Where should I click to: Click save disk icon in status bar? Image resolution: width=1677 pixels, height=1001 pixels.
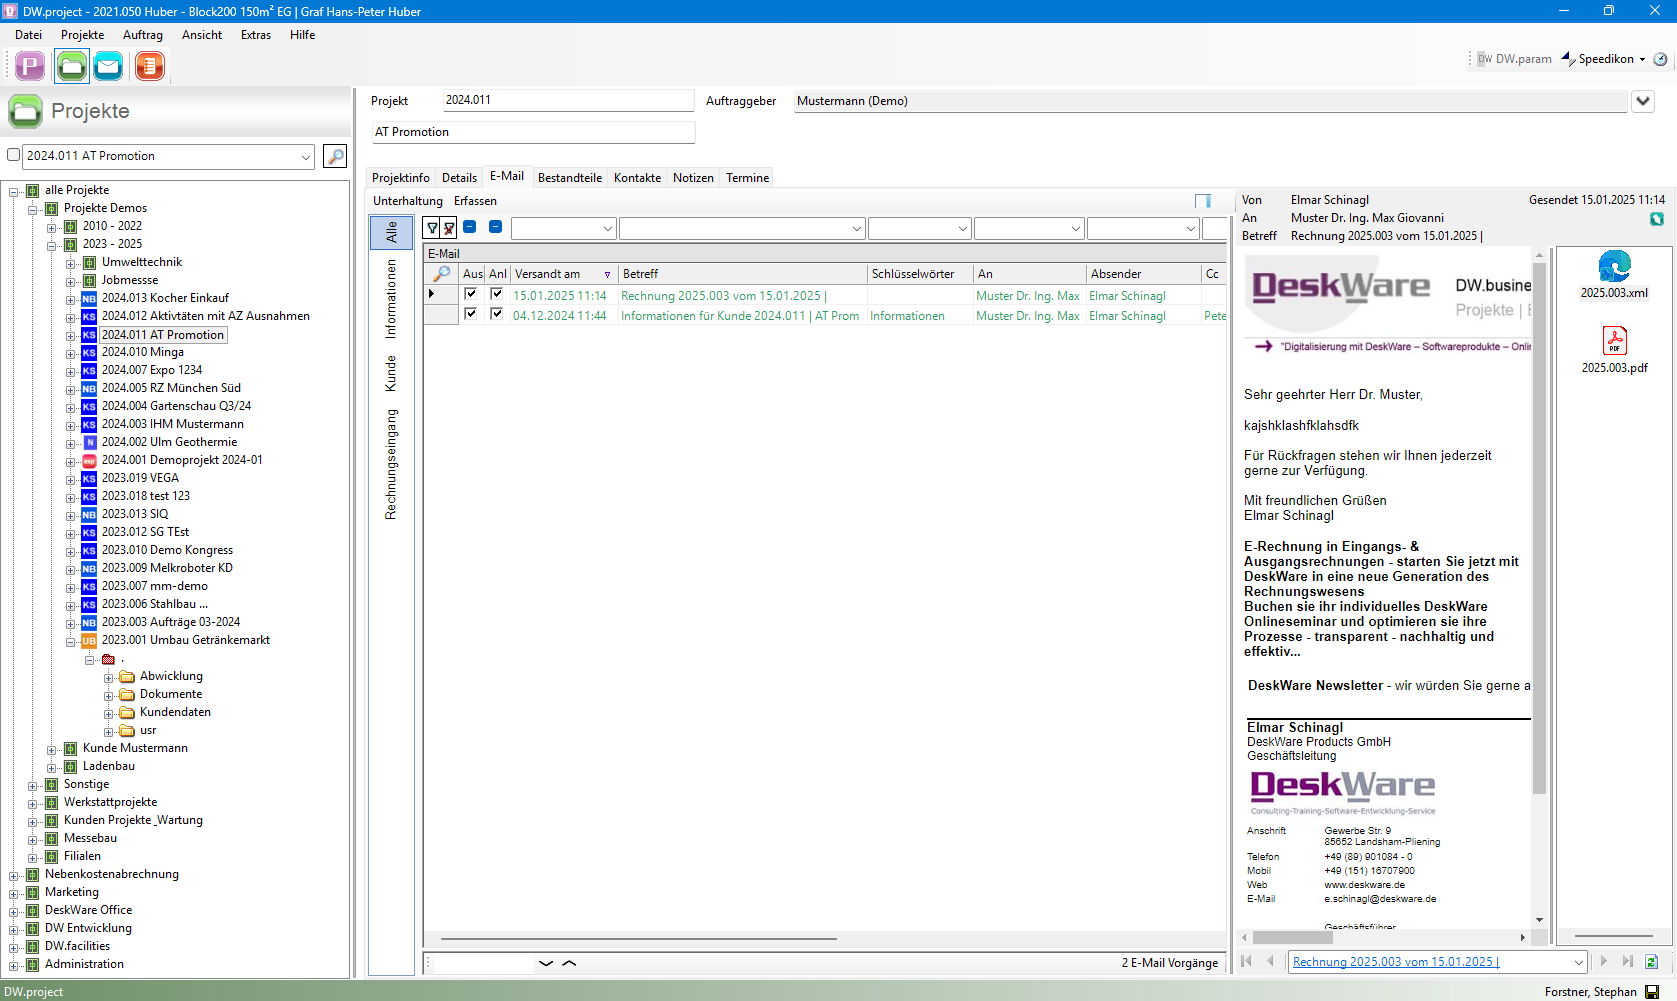[1652, 992]
